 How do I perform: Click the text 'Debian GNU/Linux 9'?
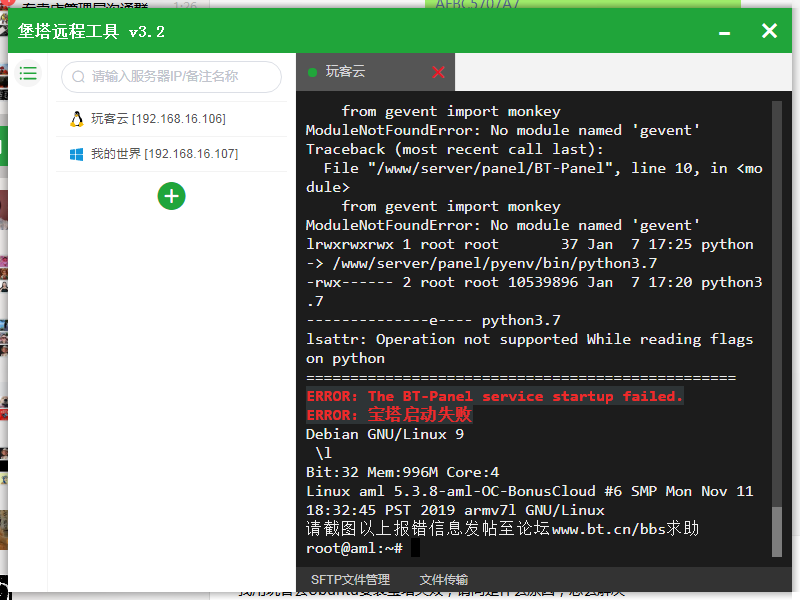pyautogui.click(x=385, y=434)
